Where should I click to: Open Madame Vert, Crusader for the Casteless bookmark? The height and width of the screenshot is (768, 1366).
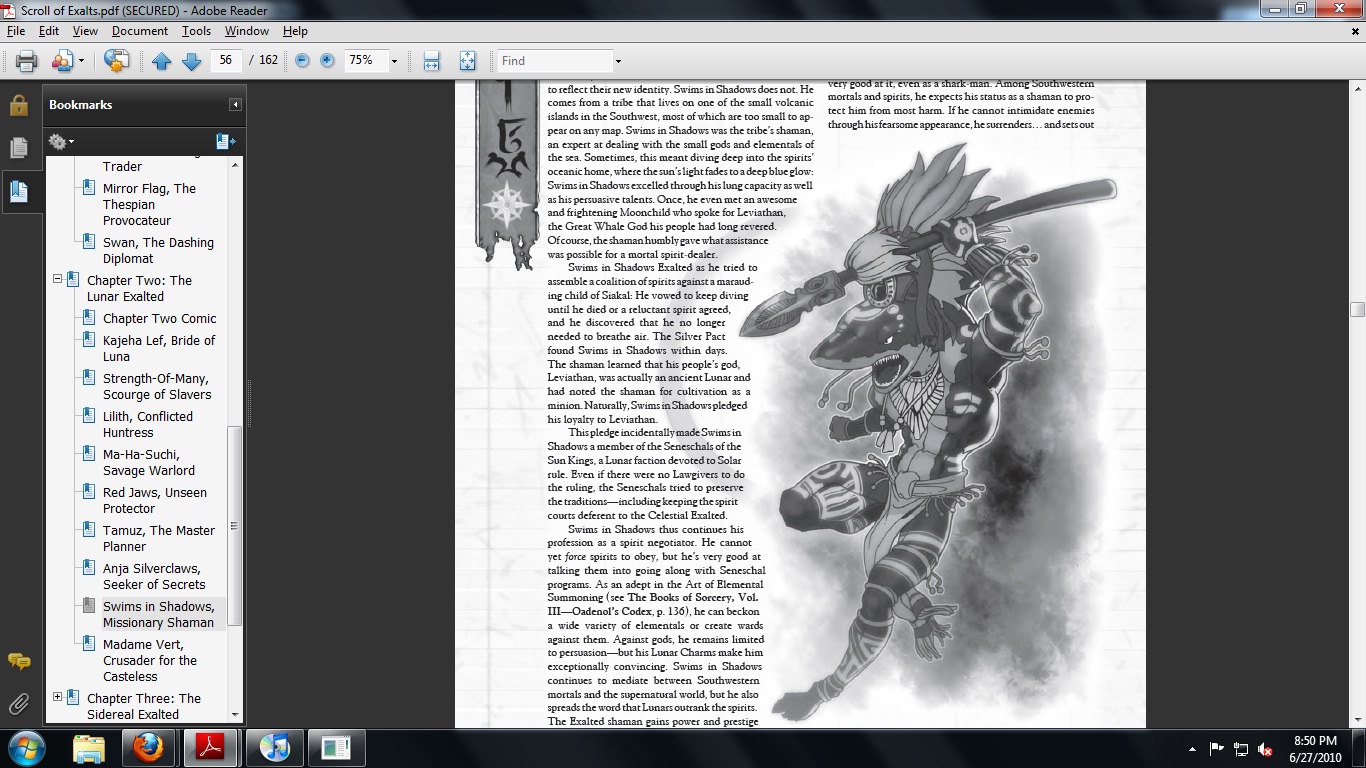[150, 660]
